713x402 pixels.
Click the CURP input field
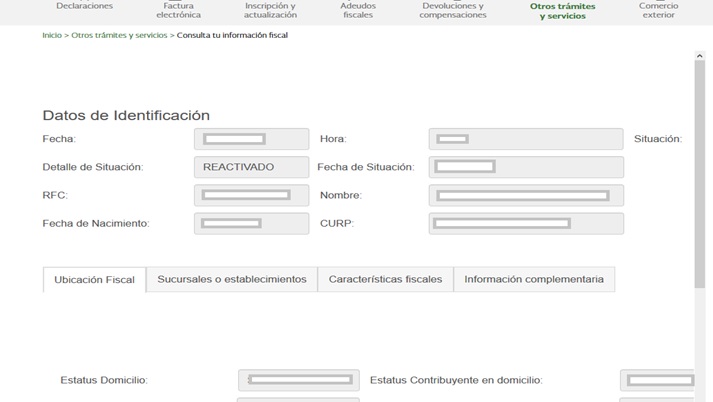pos(525,223)
